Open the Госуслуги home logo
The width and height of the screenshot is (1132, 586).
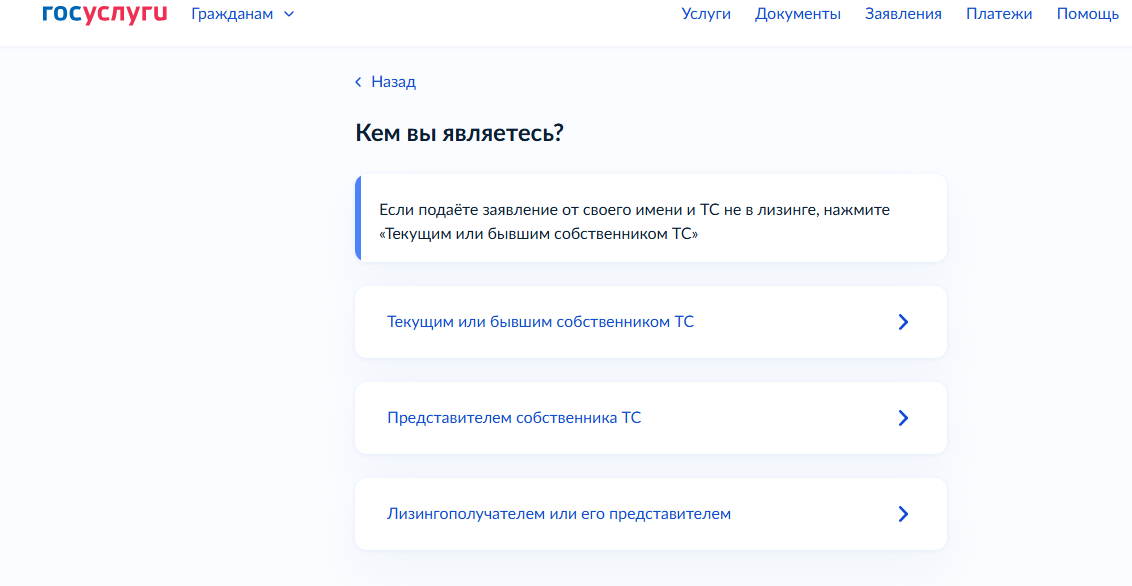(x=105, y=14)
